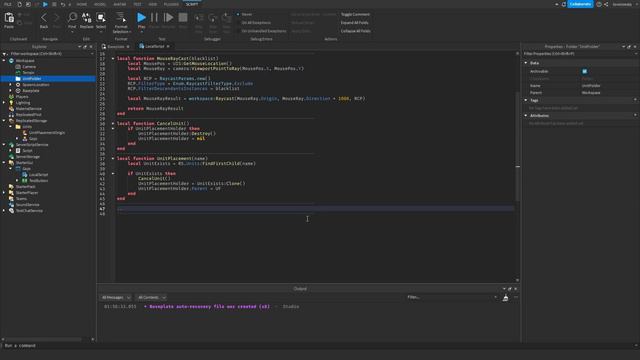The height and width of the screenshot is (360, 640).
Task: Click Expand All Folds action
Action: pyautogui.click(x=354, y=23)
